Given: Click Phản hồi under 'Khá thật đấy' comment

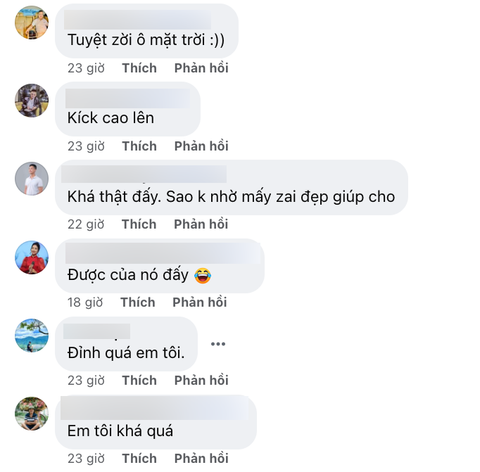Looking at the screenshot, I should pyautogui.click(x=201, y=224).
